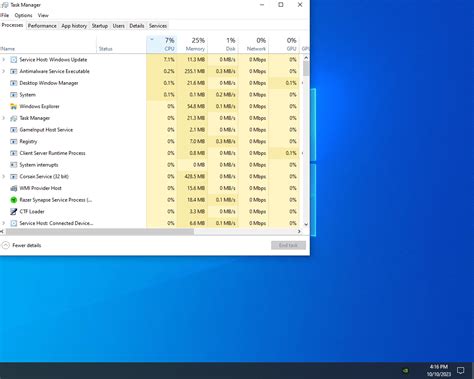Select the Windows Explorer process name

coord(39,106)
